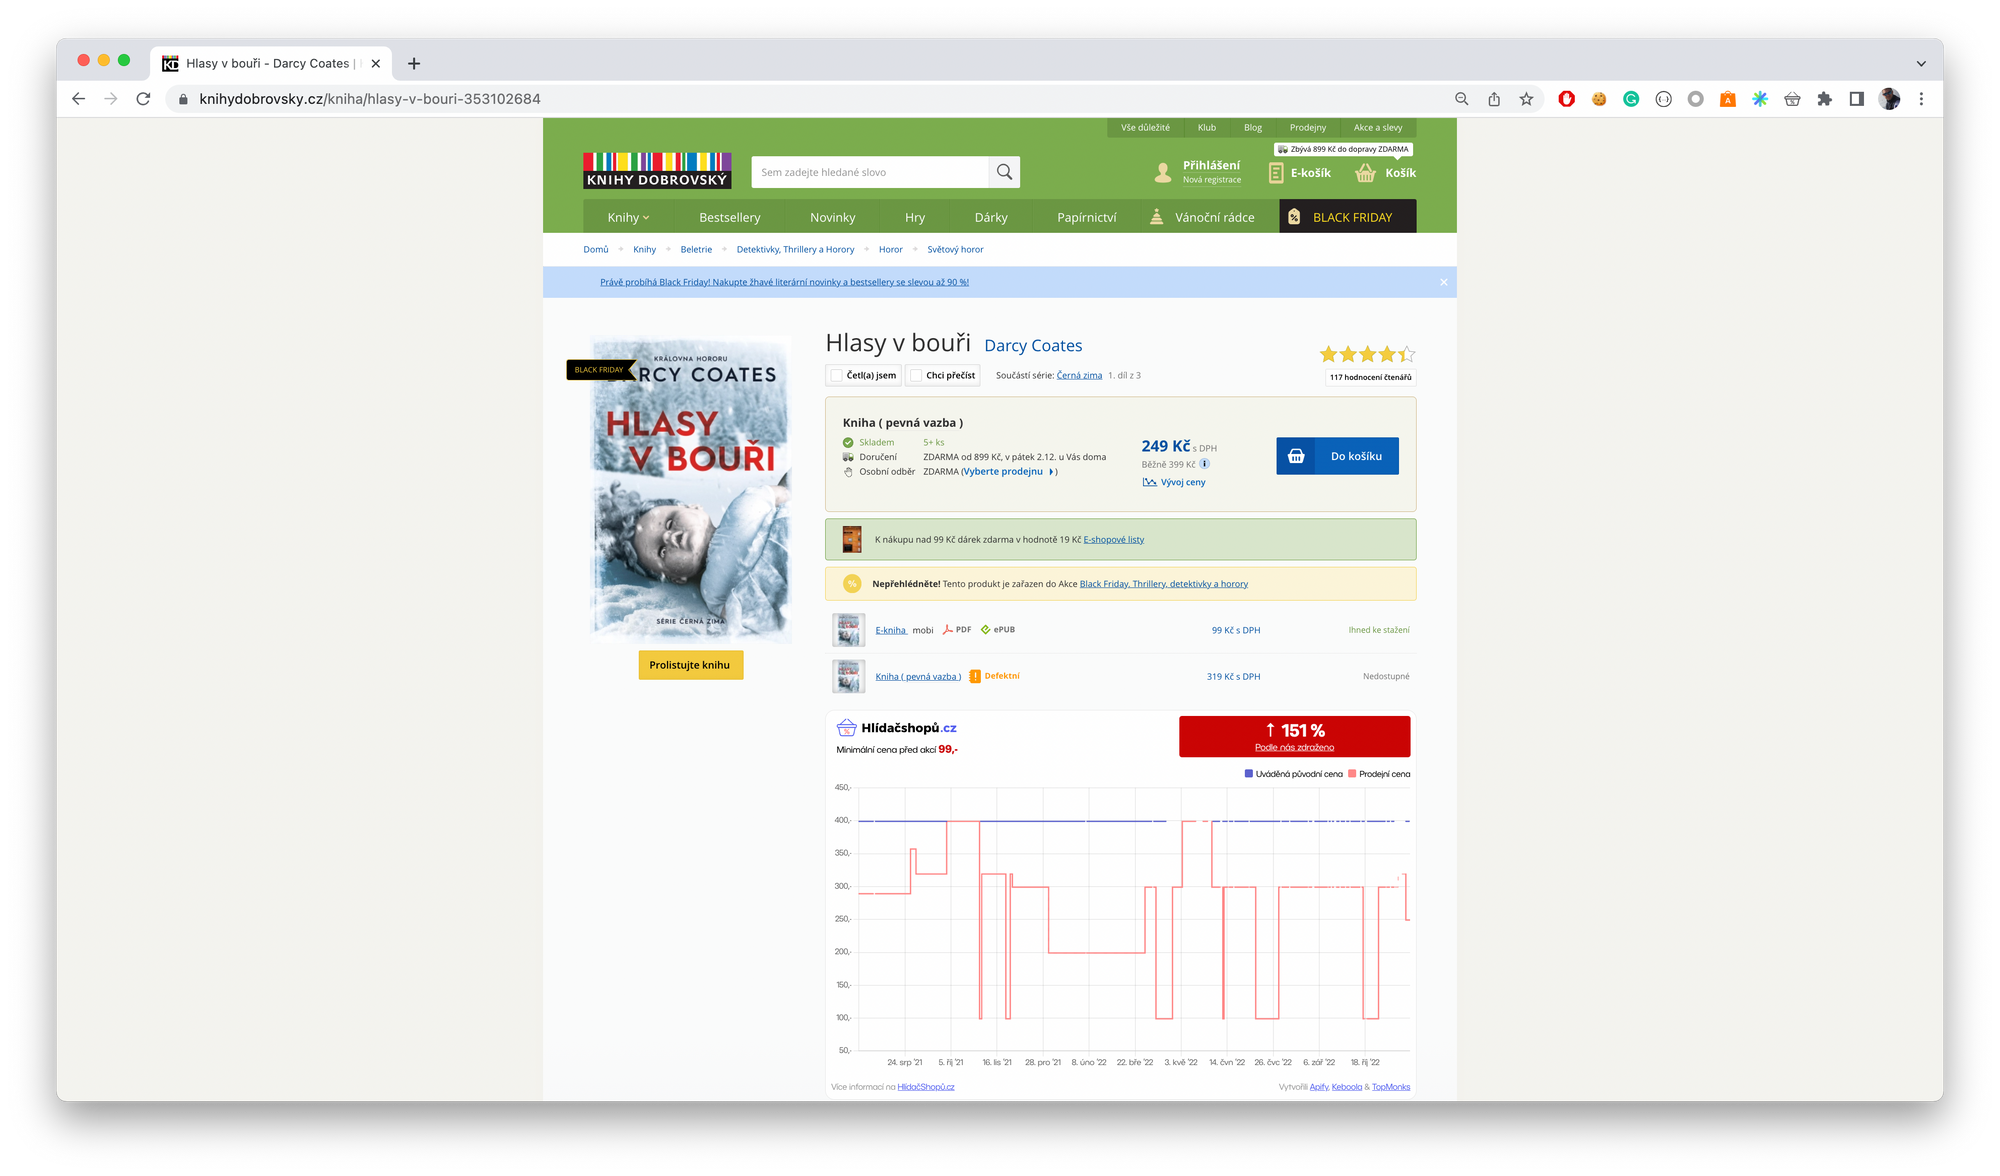The height and width of the screenshot is (1176, 2000).
Task: Open the Bestsellery menu item
Action: point(729,217)
